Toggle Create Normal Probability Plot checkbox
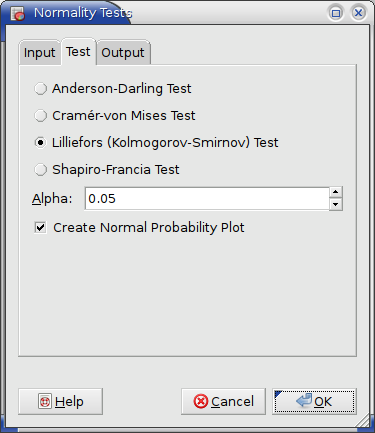 point(41,228)
